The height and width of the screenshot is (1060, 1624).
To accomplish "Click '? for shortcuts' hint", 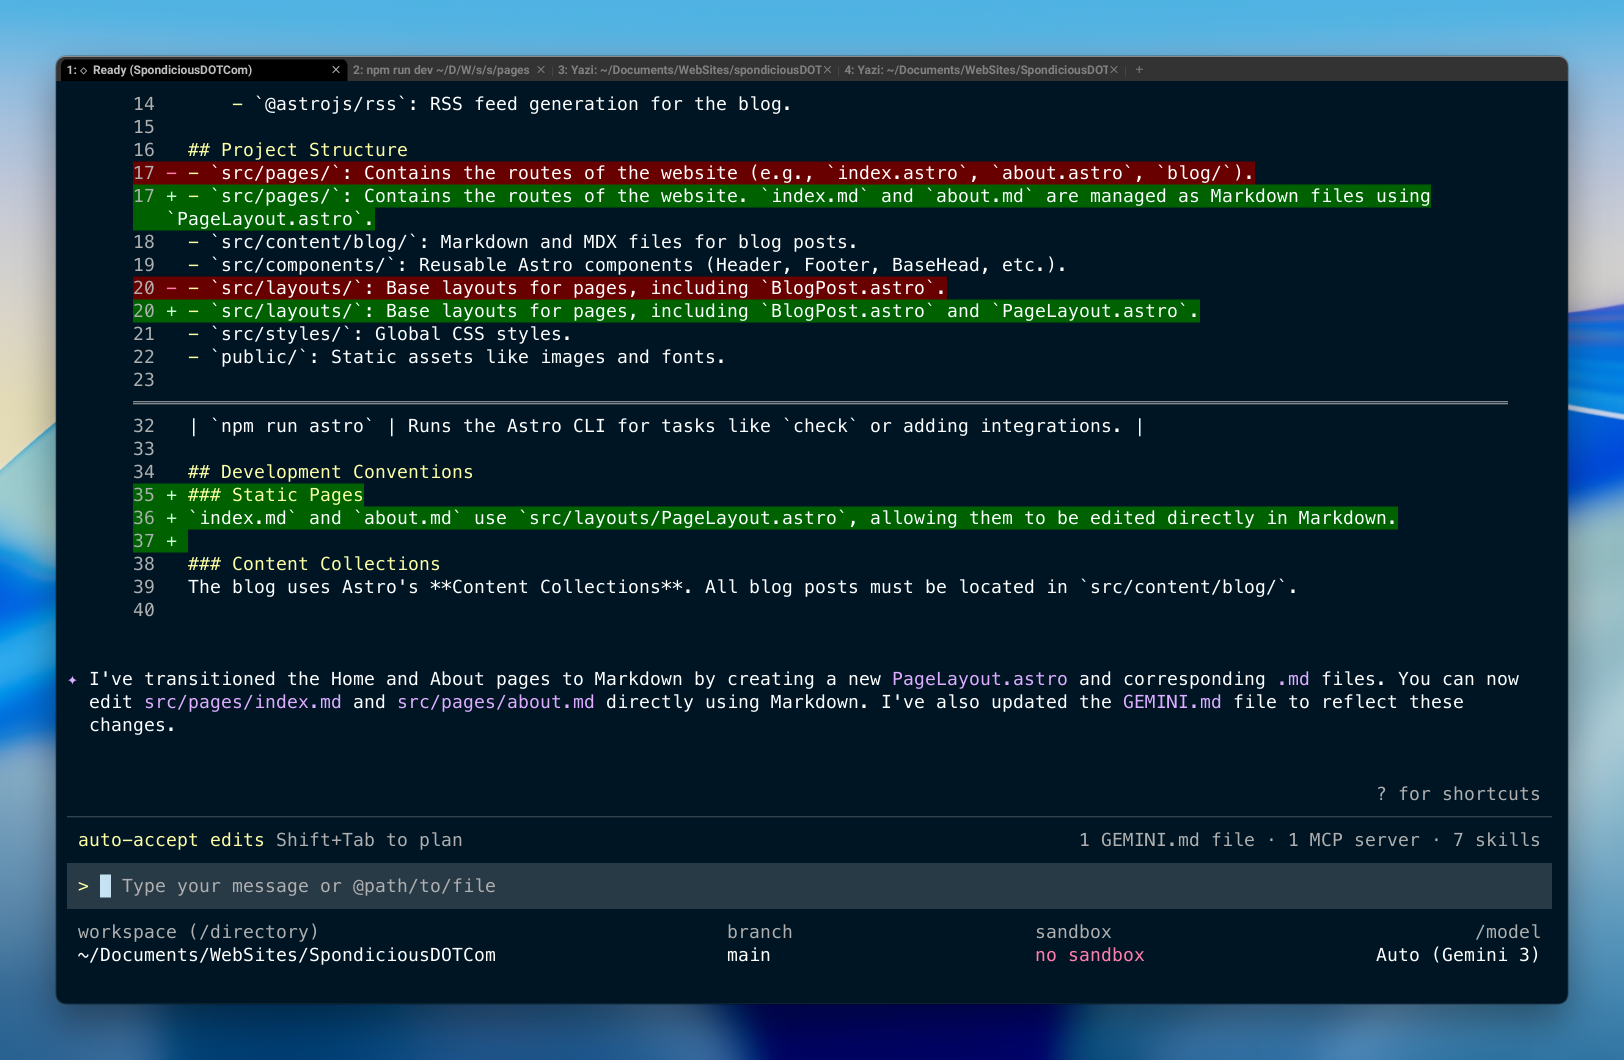I will (1459, 794).
